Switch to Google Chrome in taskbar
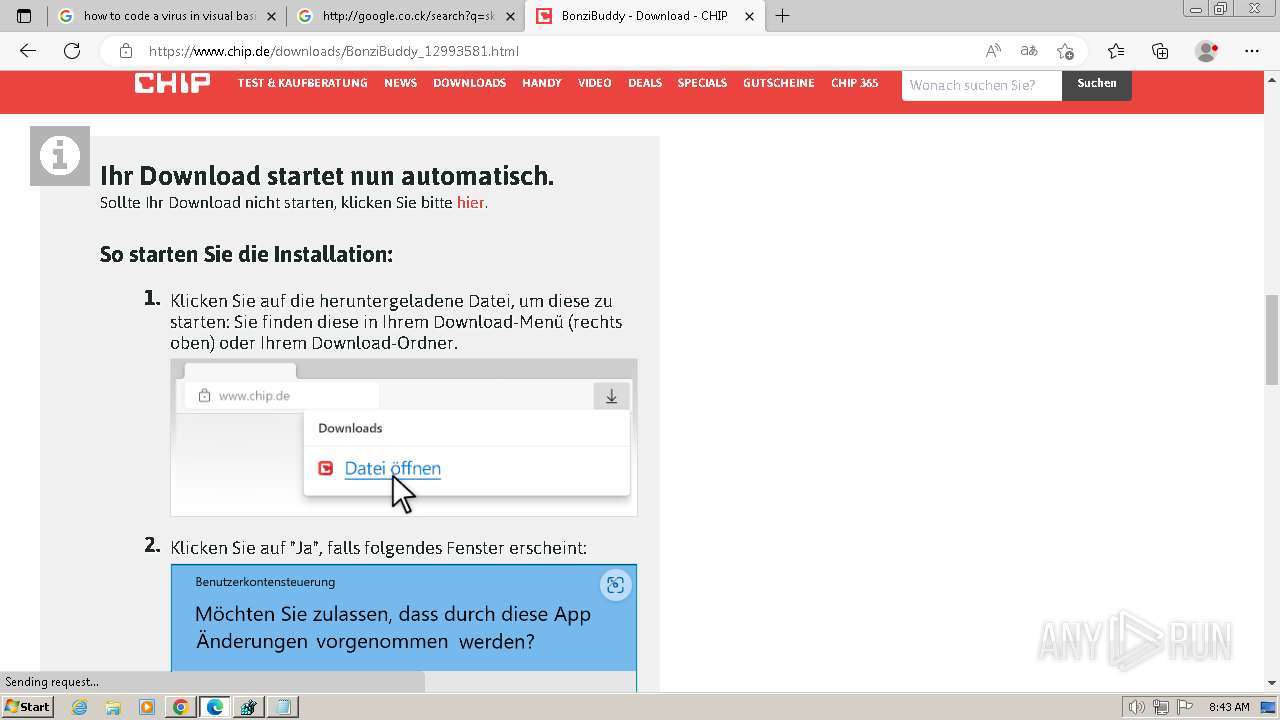1280x720 pixels. pos(180,707)
